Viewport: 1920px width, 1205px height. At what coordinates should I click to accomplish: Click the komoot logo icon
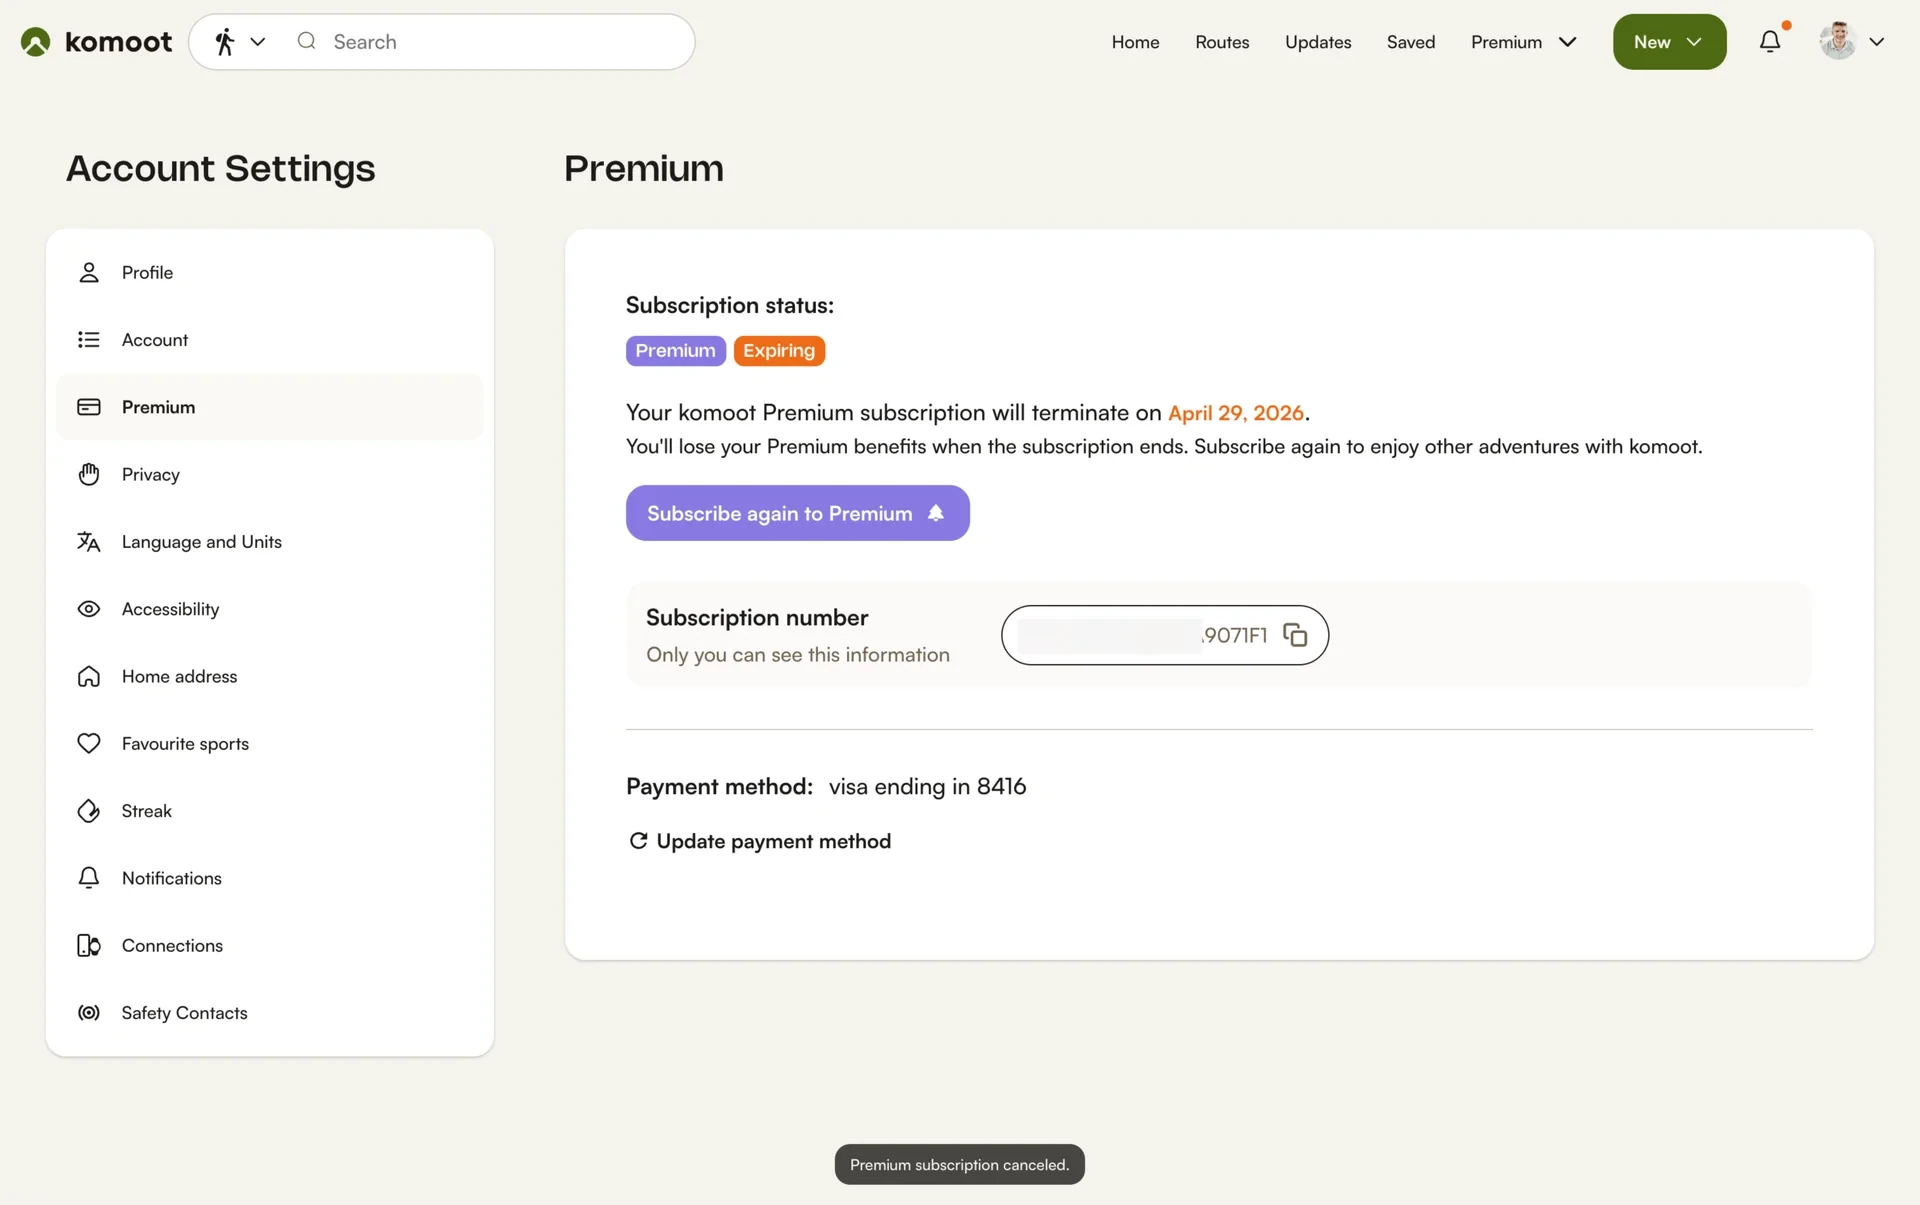[35, 42]
